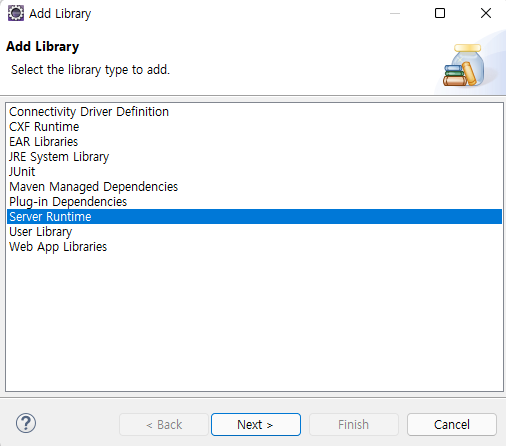The image size is (506, 446).
Task: Click the Eclipse icon in title bar
Action: [16, 13]
